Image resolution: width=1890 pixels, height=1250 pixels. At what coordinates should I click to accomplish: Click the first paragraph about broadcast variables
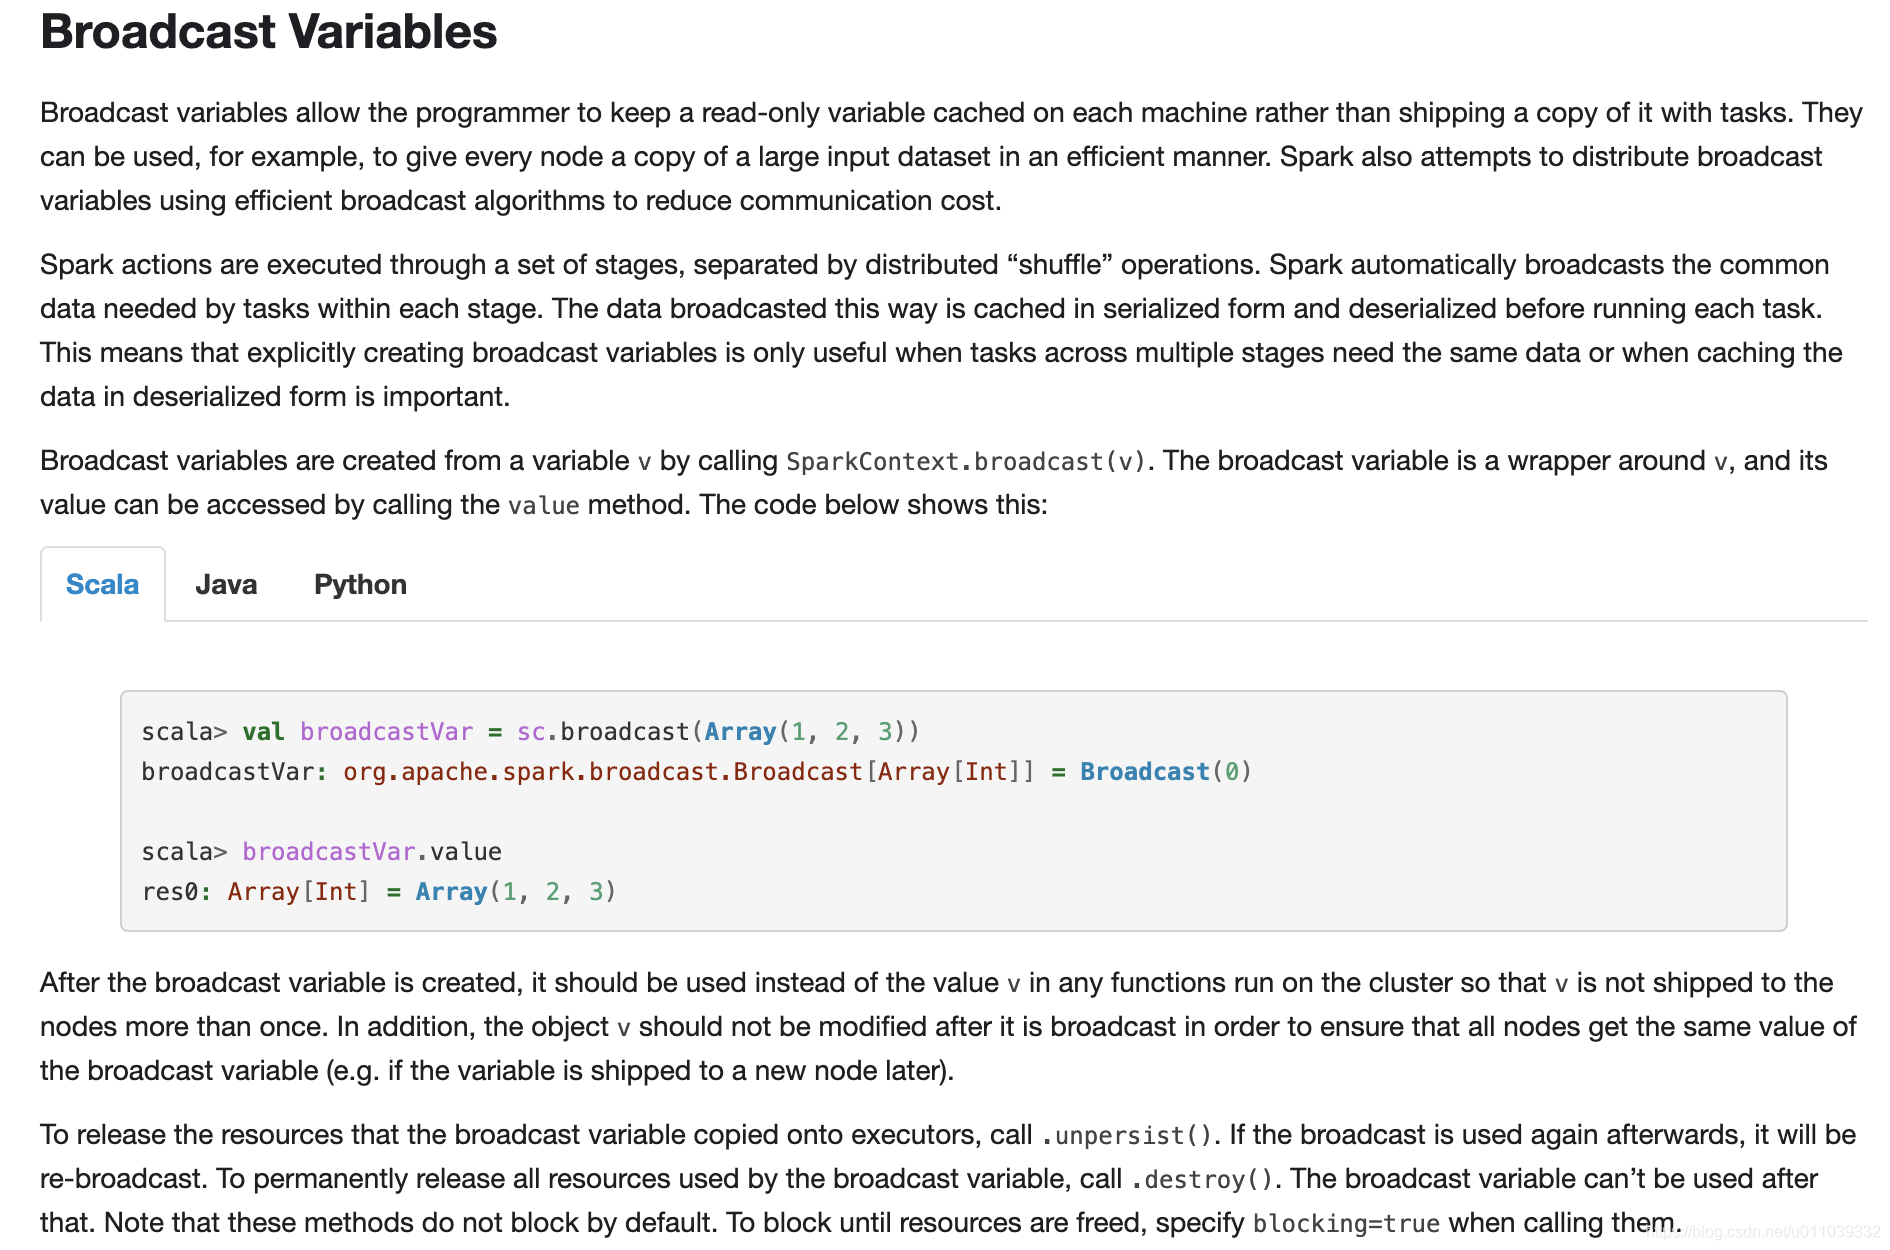[x=951, y=157]
